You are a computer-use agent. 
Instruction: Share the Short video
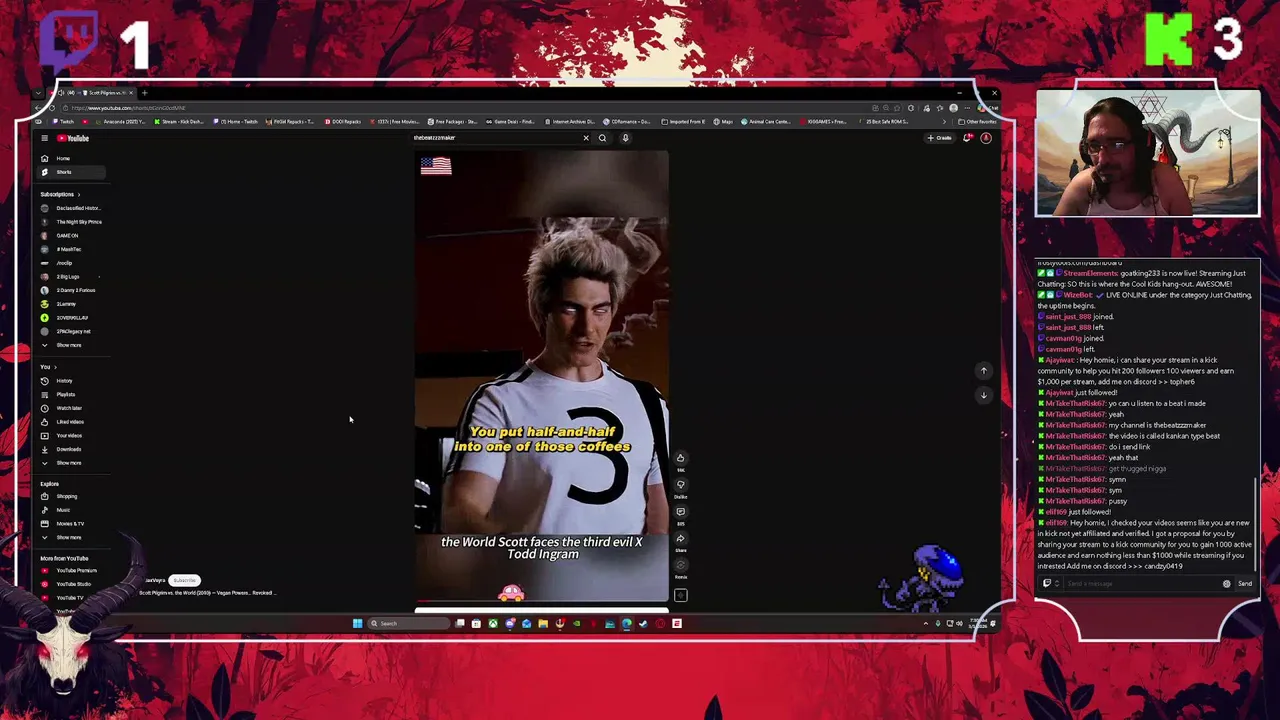coord(680,539)
